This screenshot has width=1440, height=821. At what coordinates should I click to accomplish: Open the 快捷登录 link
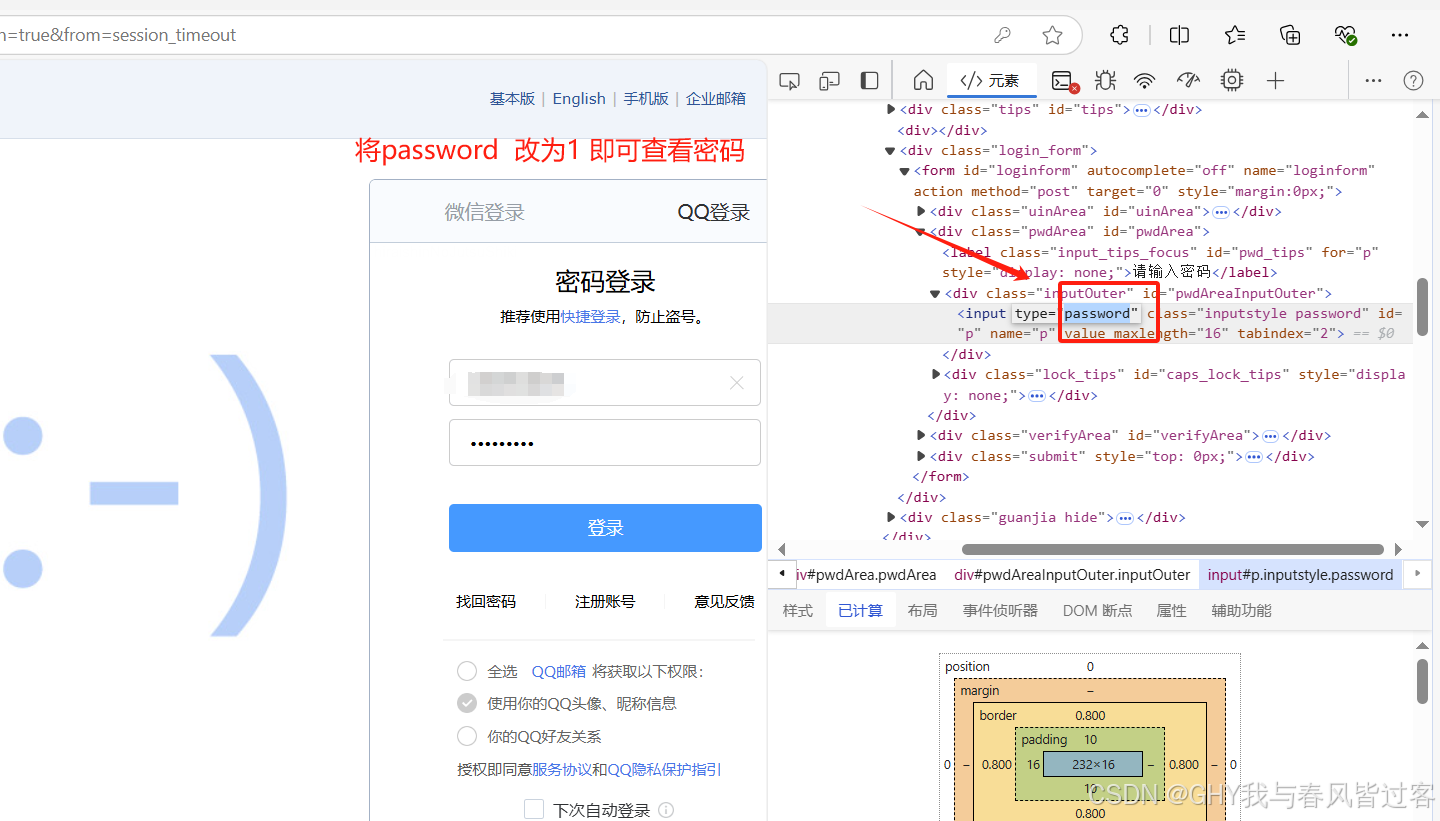click(x=590, y=317)
